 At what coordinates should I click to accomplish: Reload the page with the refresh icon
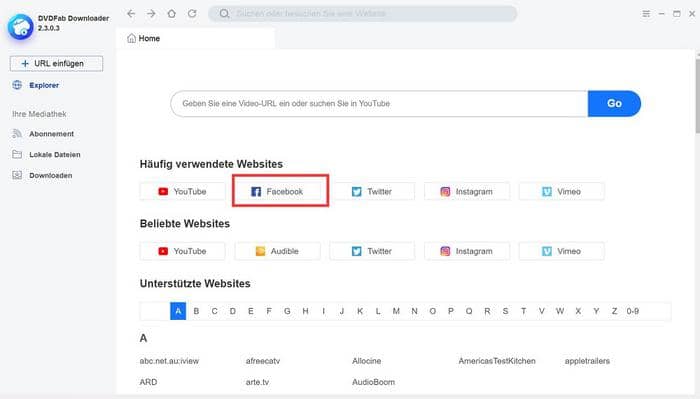[192, 13]
